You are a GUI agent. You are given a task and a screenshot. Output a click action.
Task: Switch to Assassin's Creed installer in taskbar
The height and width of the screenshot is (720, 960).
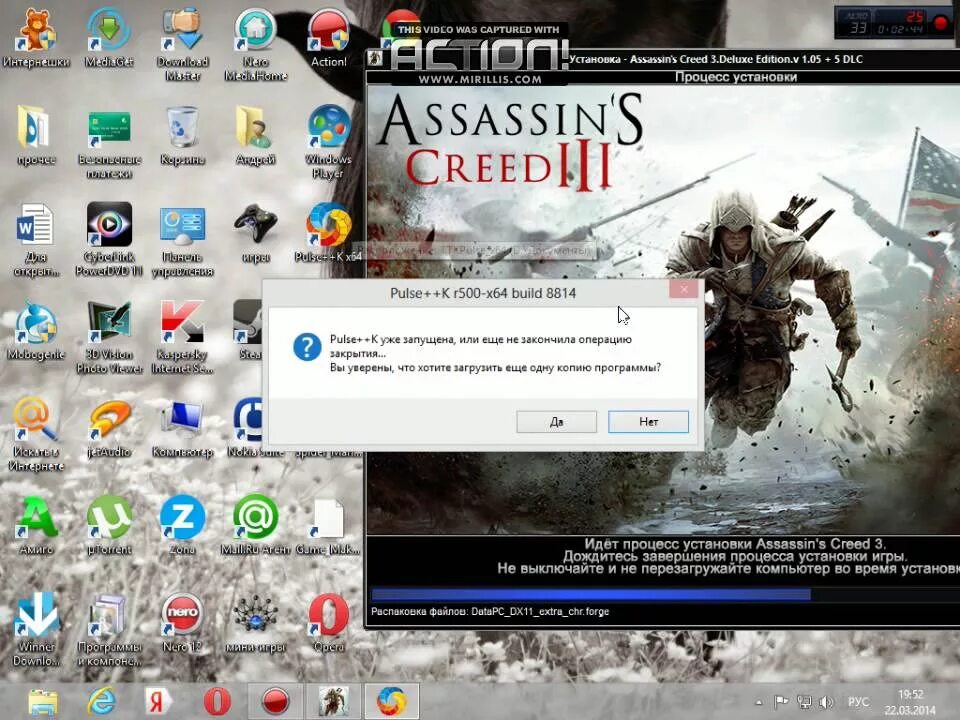334,702
